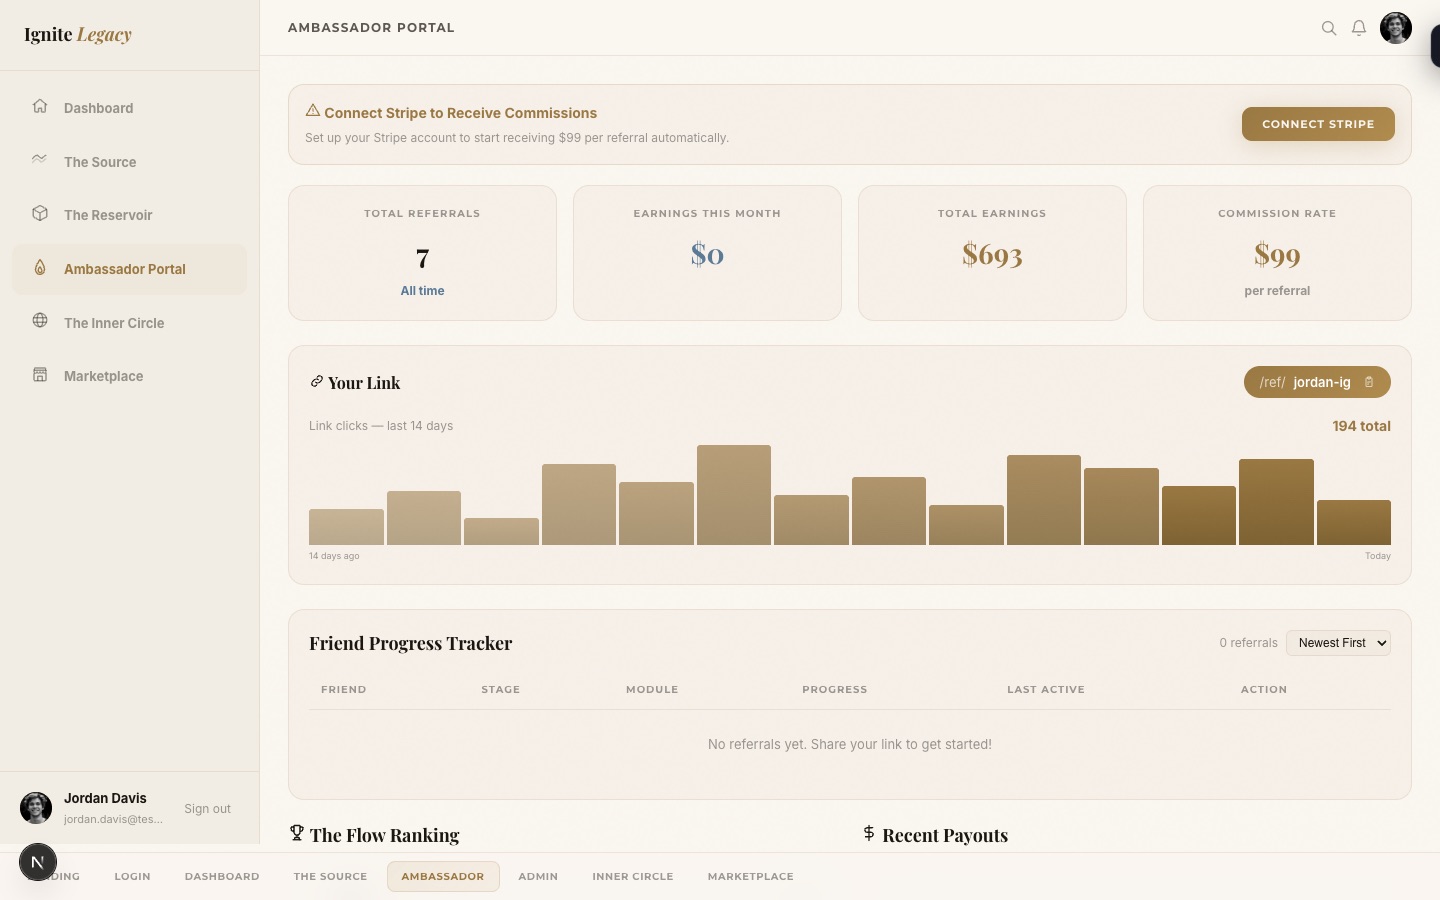Click the /ref/ jordan-ig referral link pill

1308,382
